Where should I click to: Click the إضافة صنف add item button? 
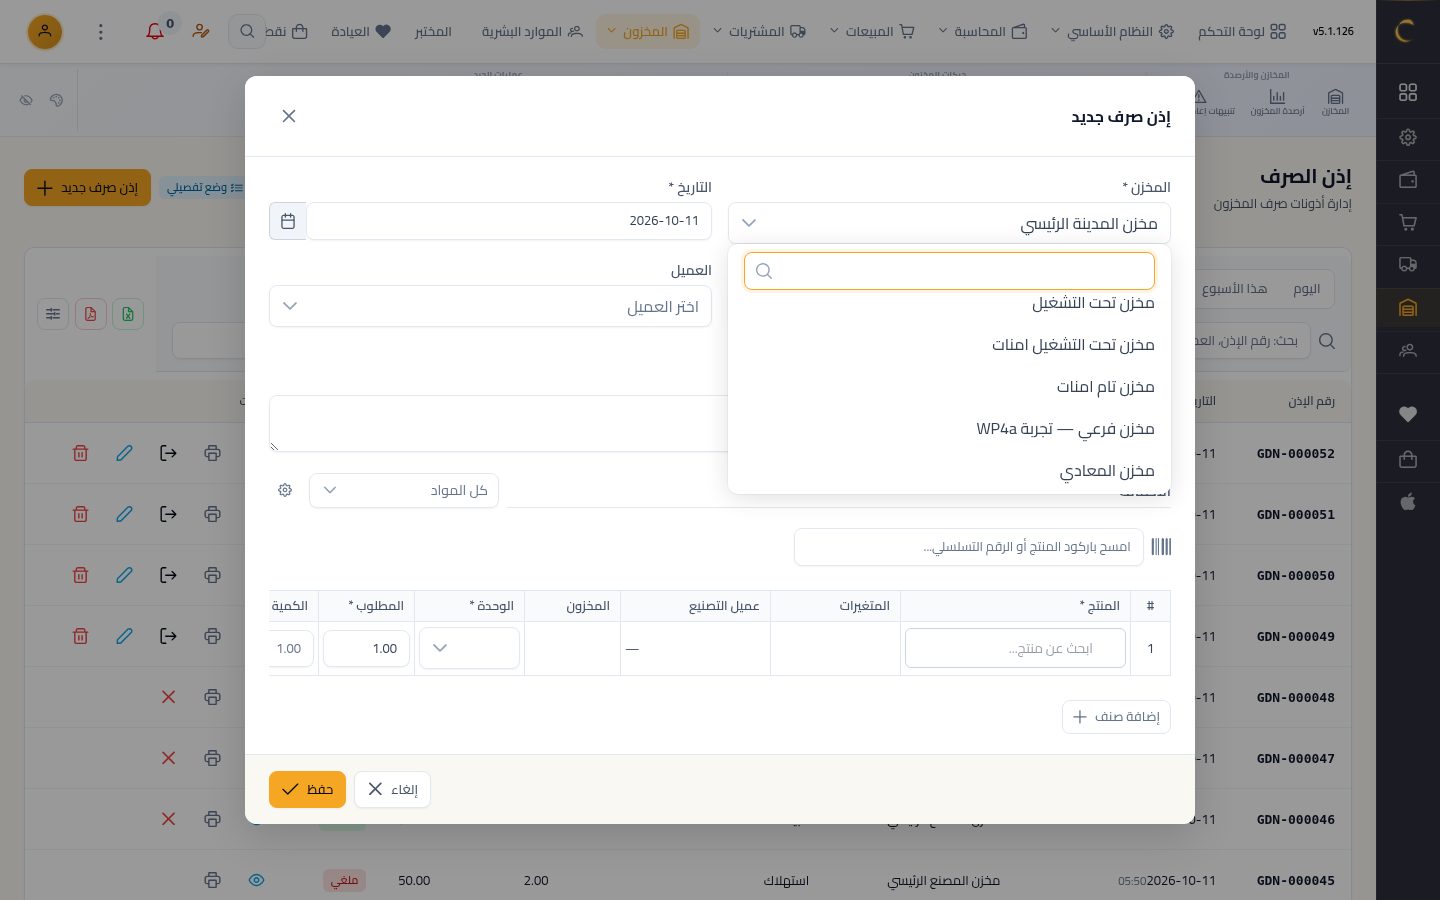coord(1116,717)
